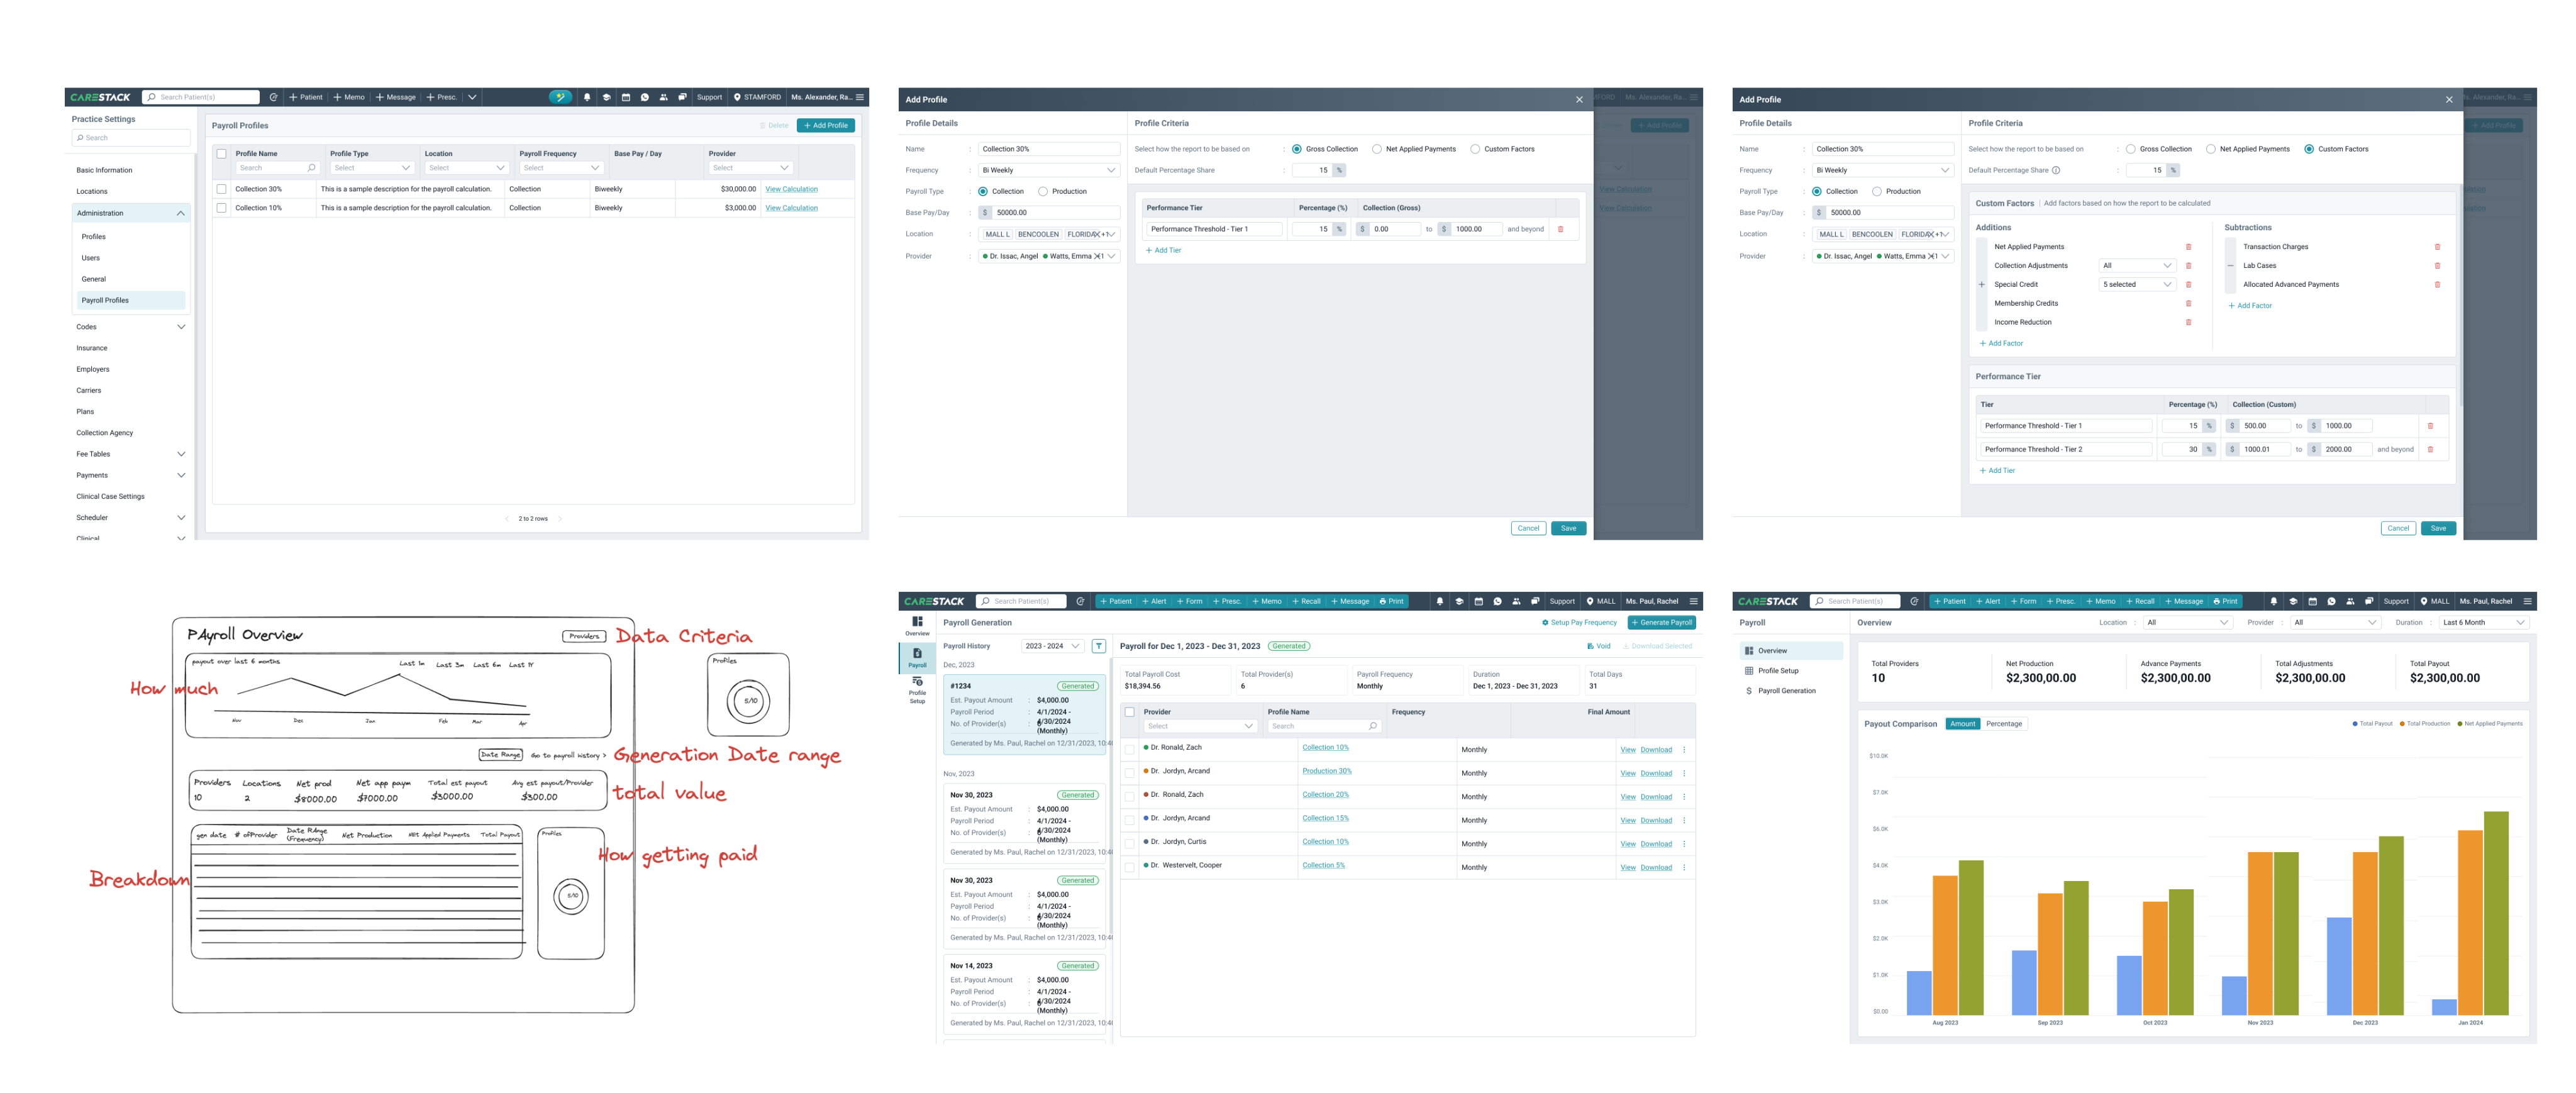The image size is (2576, 1093).
Task: Select the Amount tab in Payout Comparison
Action: (x=1962, y=724)
